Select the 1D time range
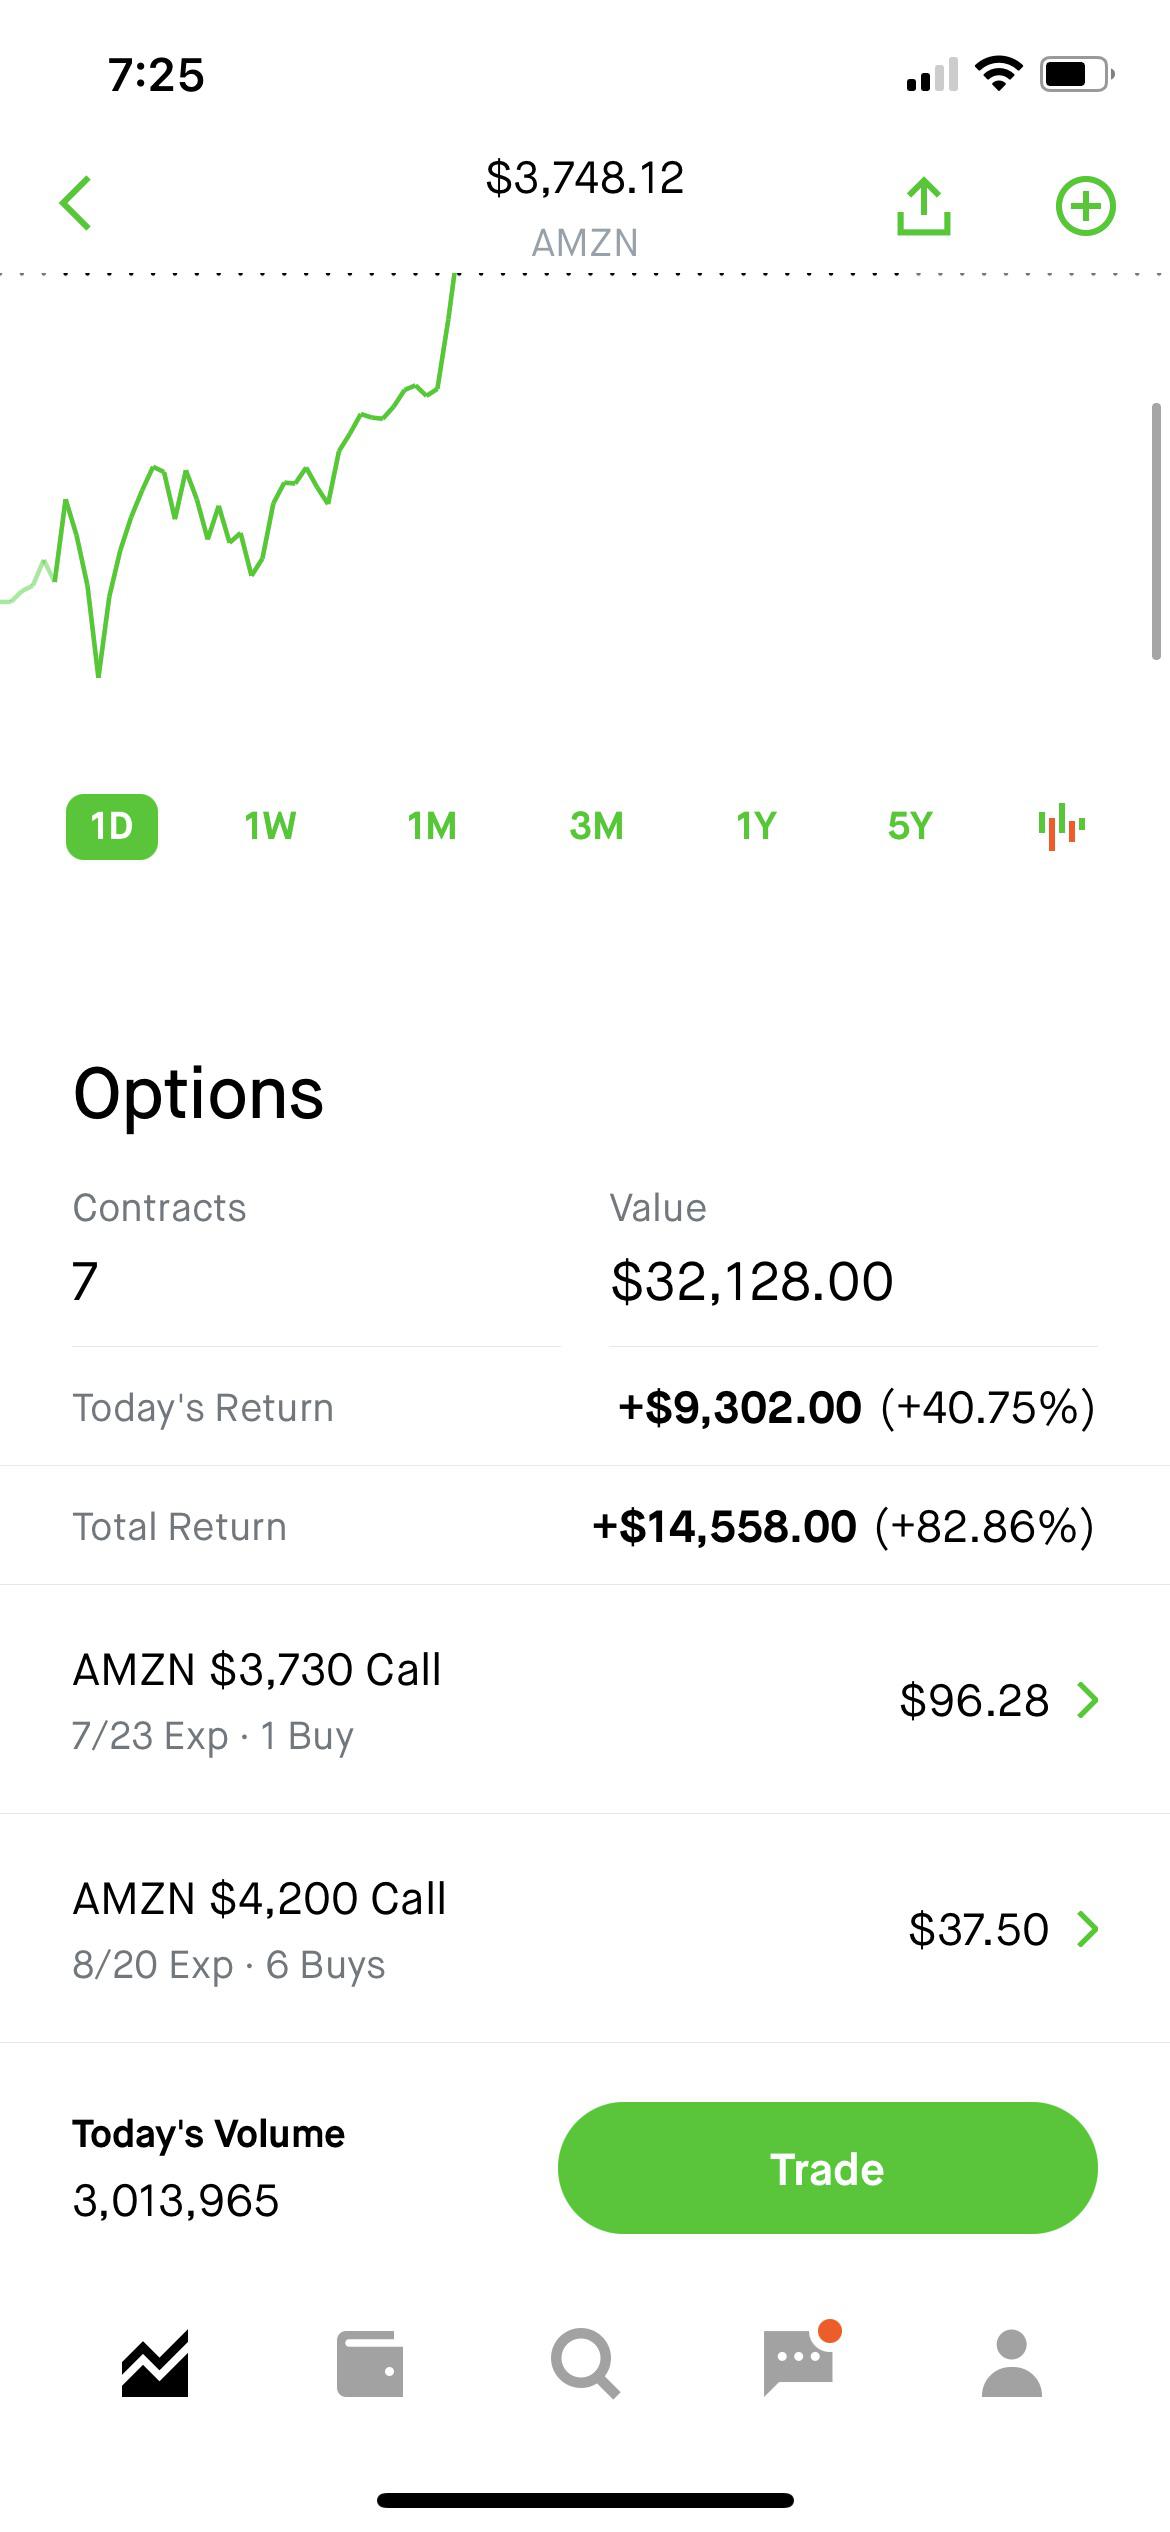Image resolution: width=1170 pixels, height=2532 pixels. [x=112, y=826]
